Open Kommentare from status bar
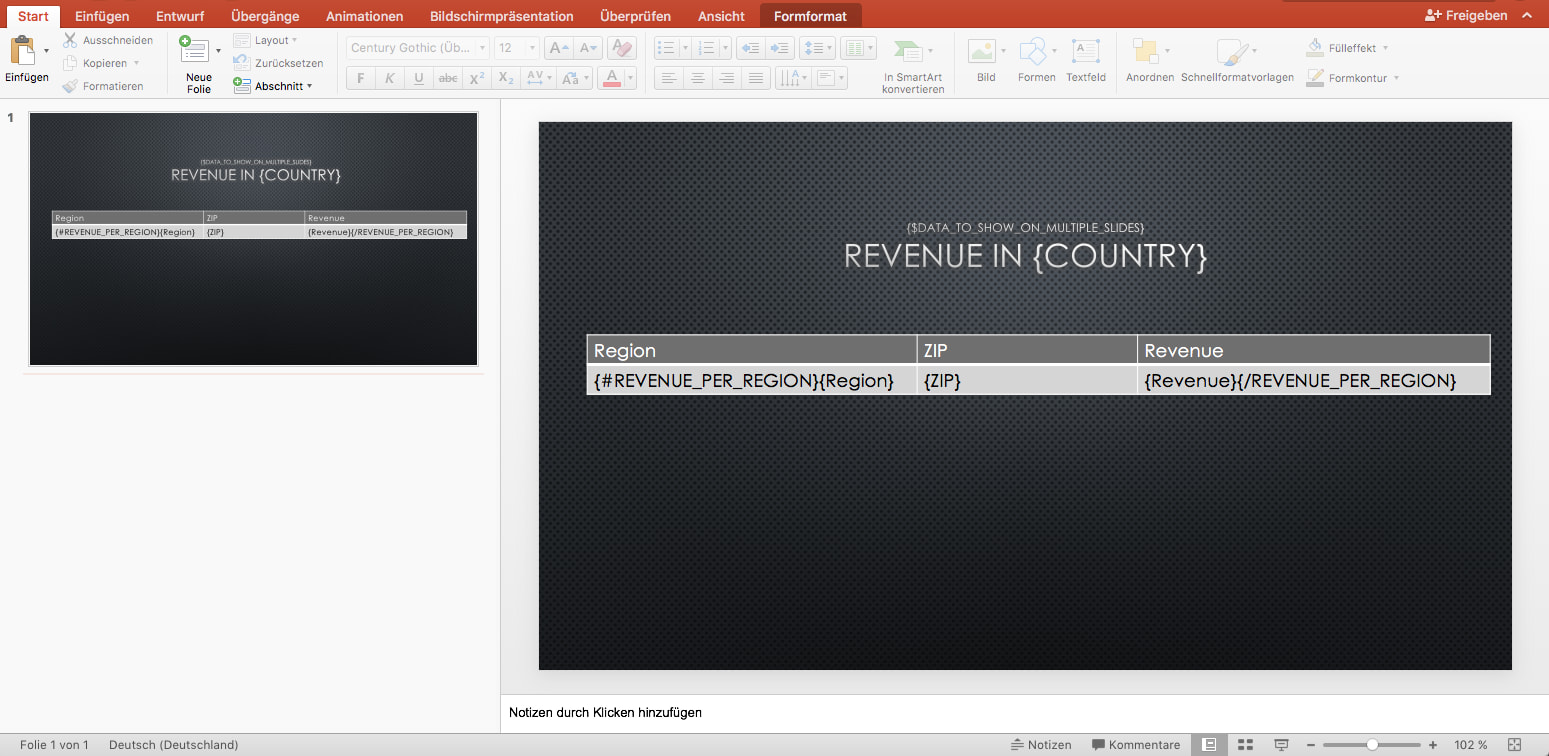This screenshot has width=1549, height=756. [1136, 745]
